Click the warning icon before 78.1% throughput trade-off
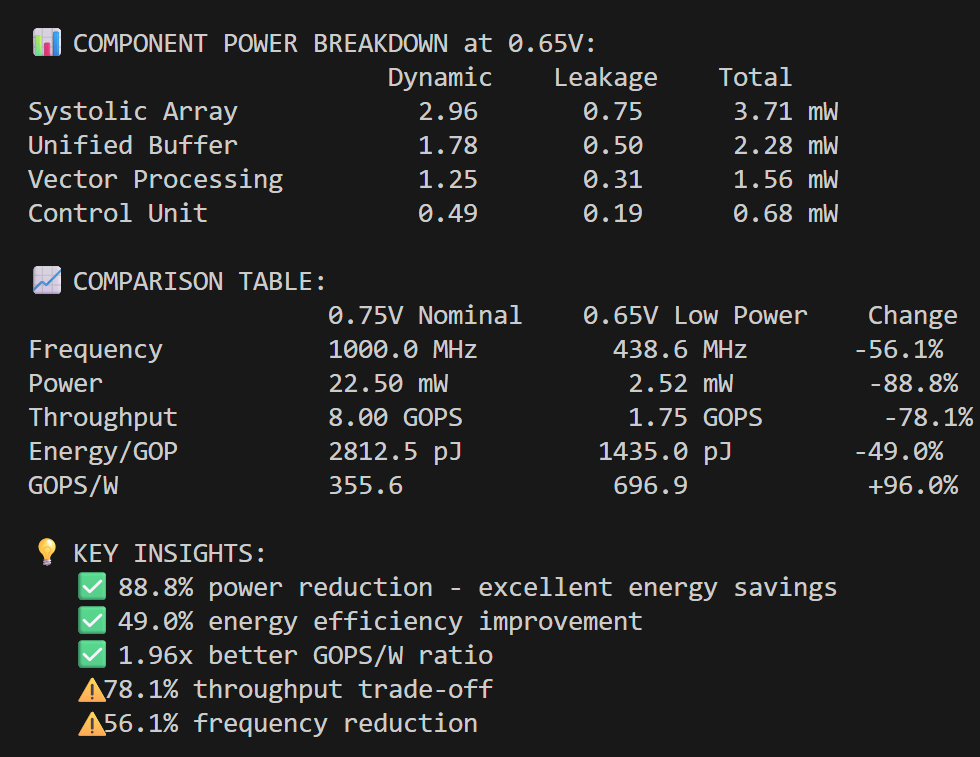 coord(91,689)
